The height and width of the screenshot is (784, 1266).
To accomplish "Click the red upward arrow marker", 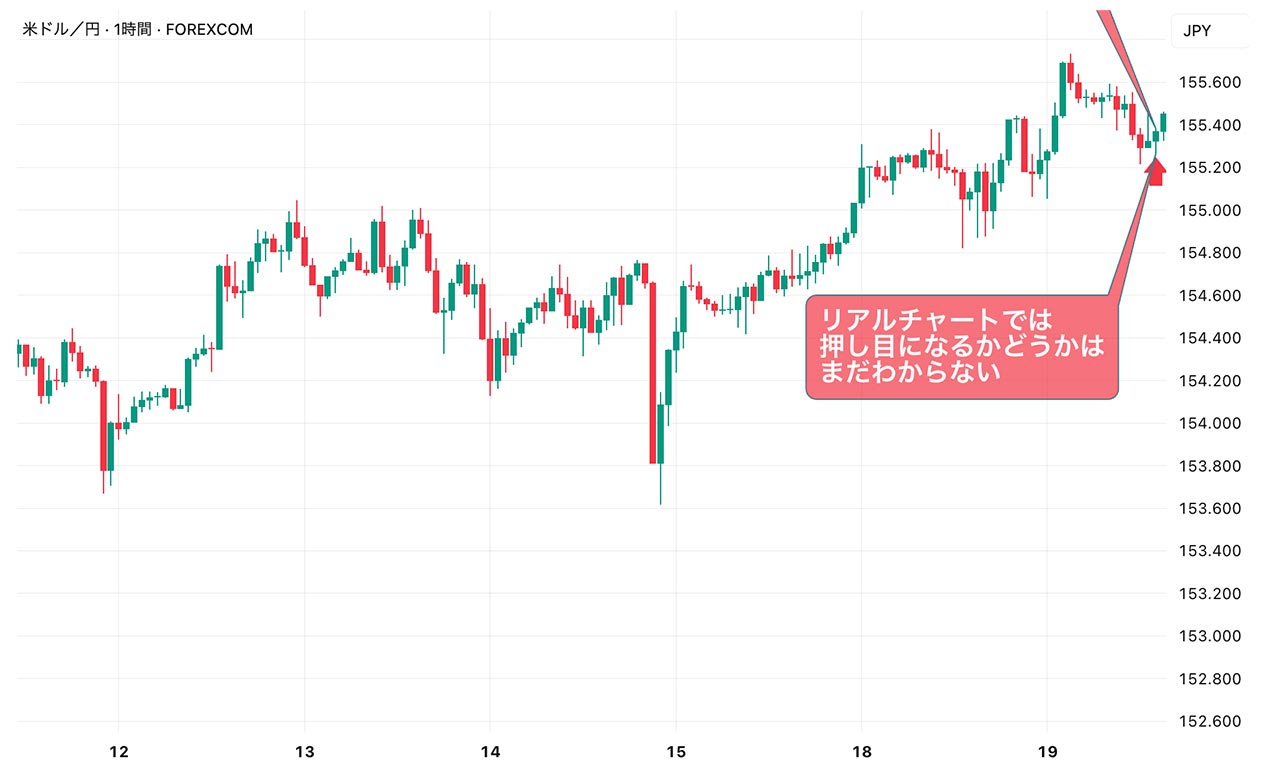I will point(1156,171).
